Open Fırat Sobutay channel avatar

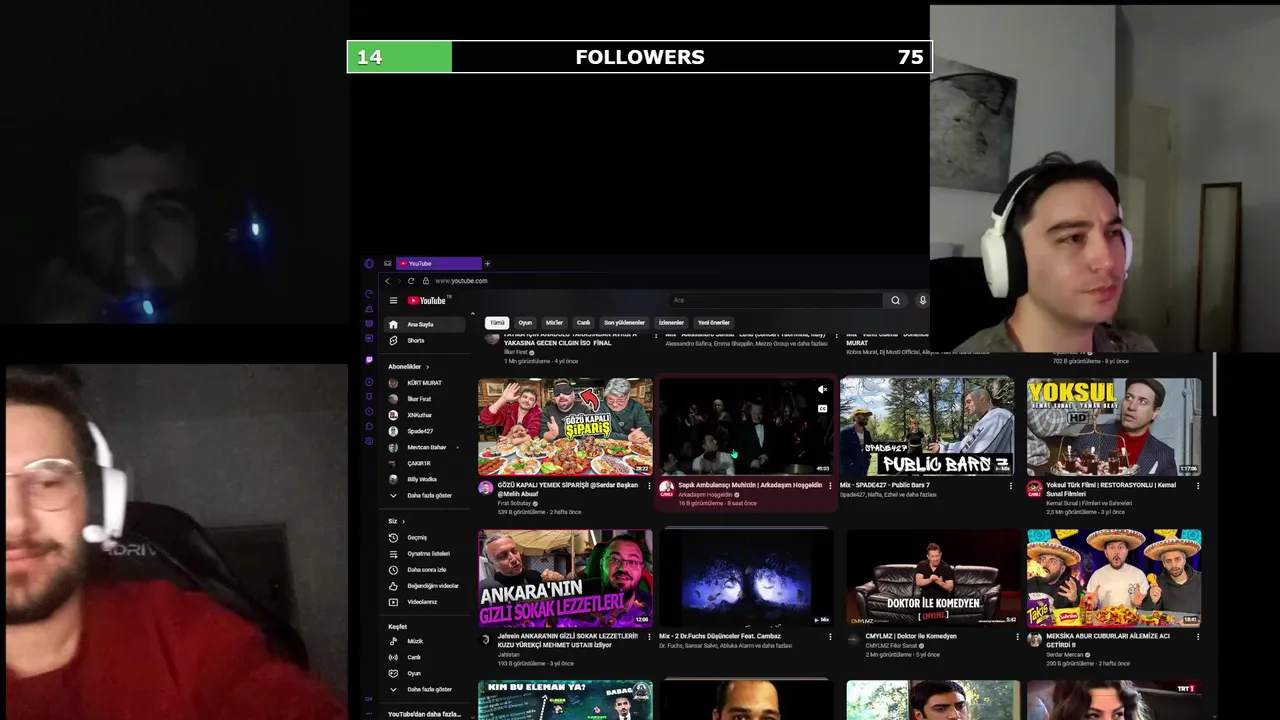coord(485,488)
